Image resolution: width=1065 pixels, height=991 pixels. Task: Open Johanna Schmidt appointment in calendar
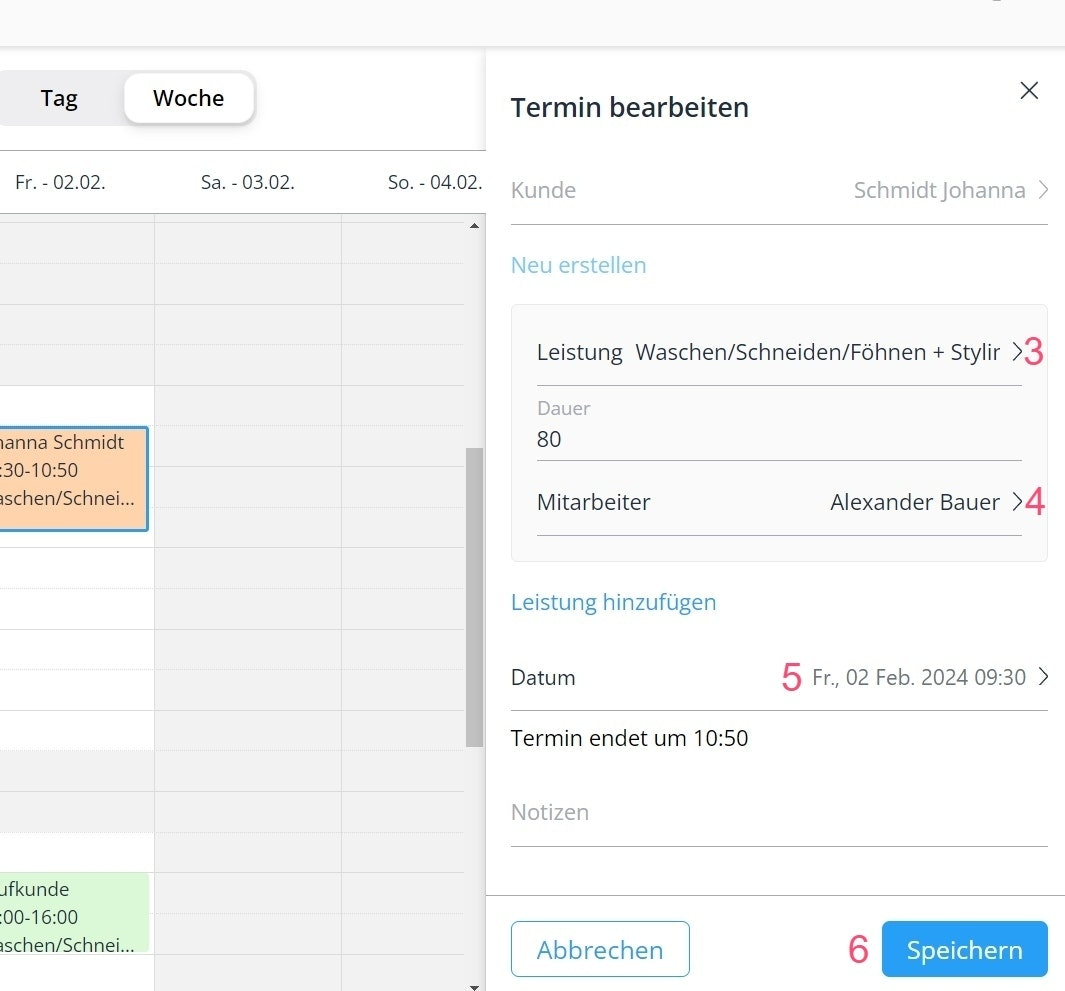point(72,479)
